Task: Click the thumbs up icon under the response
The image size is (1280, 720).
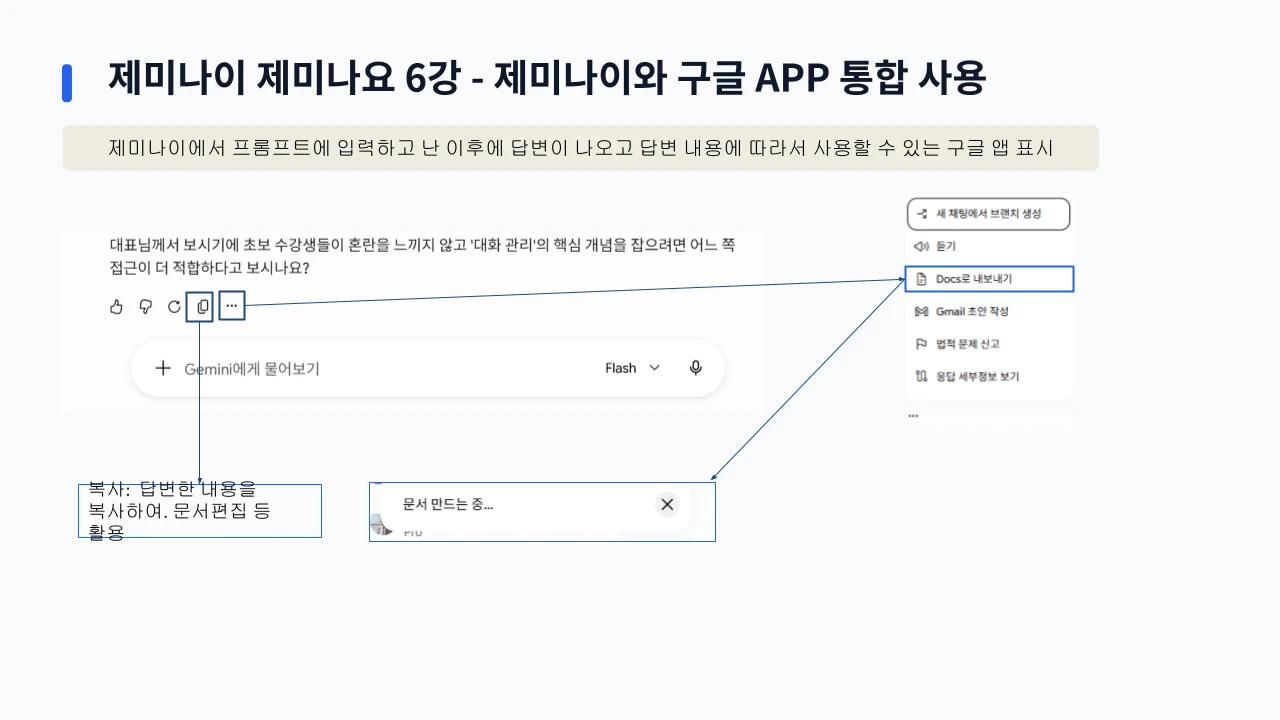Action: pos(116,307)
